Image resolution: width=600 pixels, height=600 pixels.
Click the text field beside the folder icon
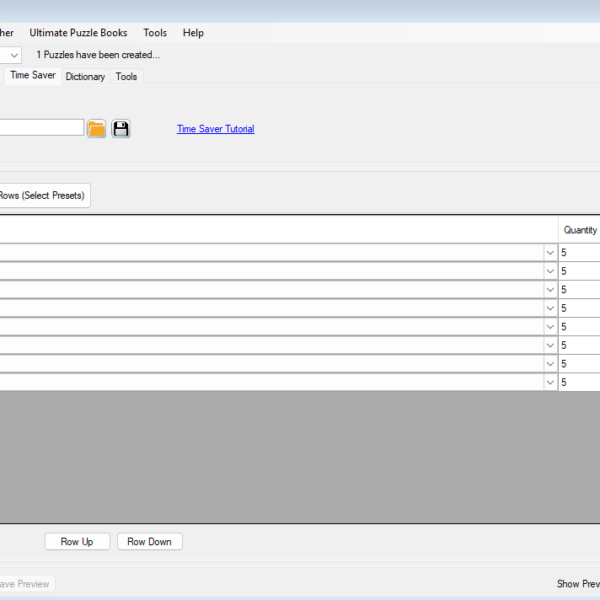(40, 128)
